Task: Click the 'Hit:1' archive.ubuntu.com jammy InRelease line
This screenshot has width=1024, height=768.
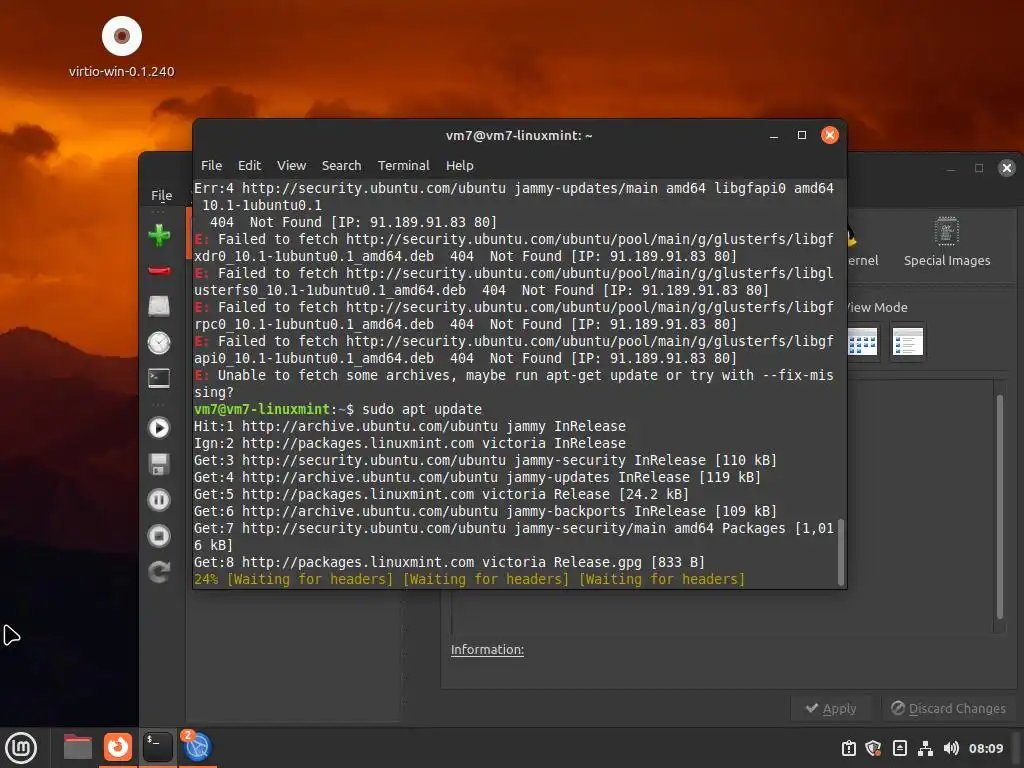Action: click(x=409, y=426)
